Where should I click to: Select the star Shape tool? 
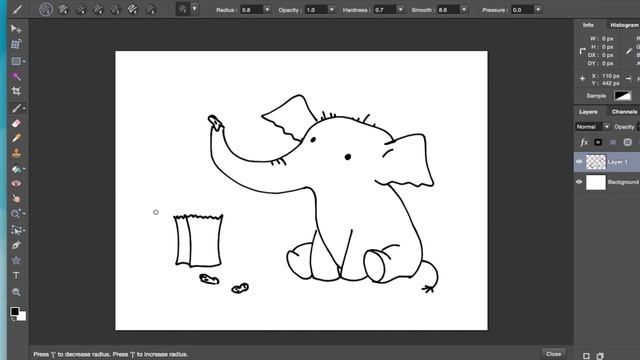16,260
